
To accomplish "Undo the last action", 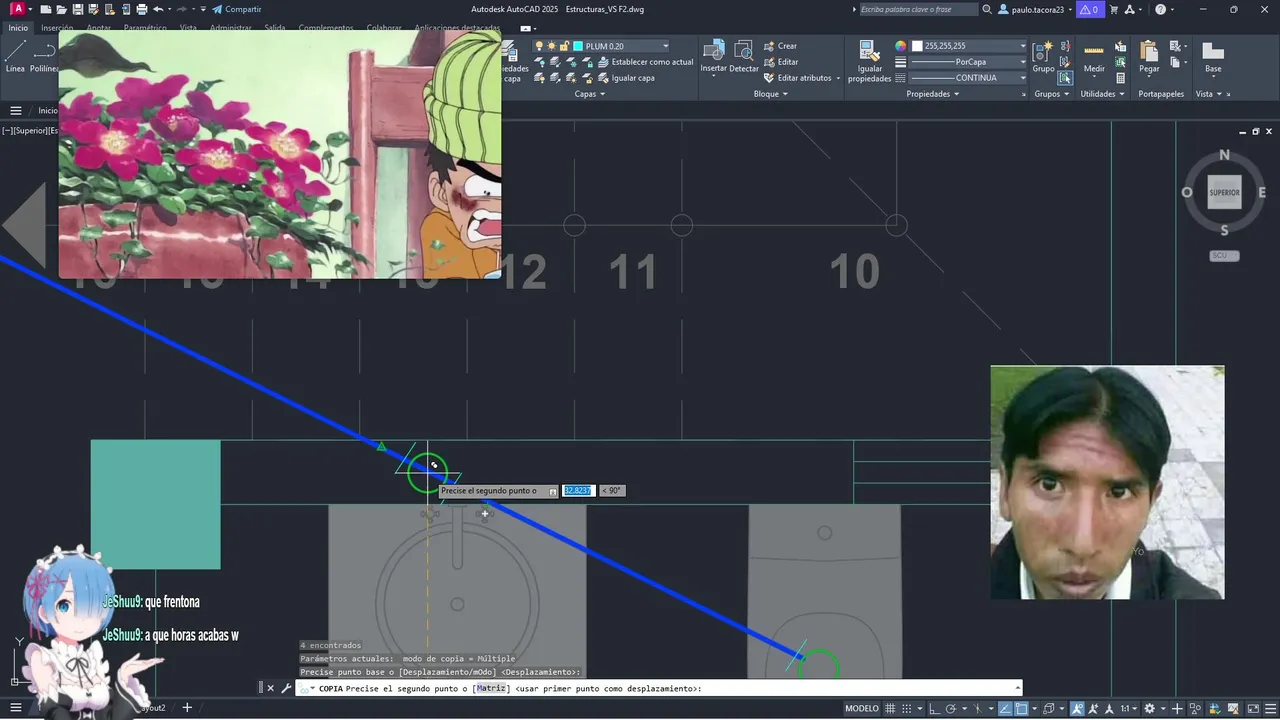I will 158,9.
